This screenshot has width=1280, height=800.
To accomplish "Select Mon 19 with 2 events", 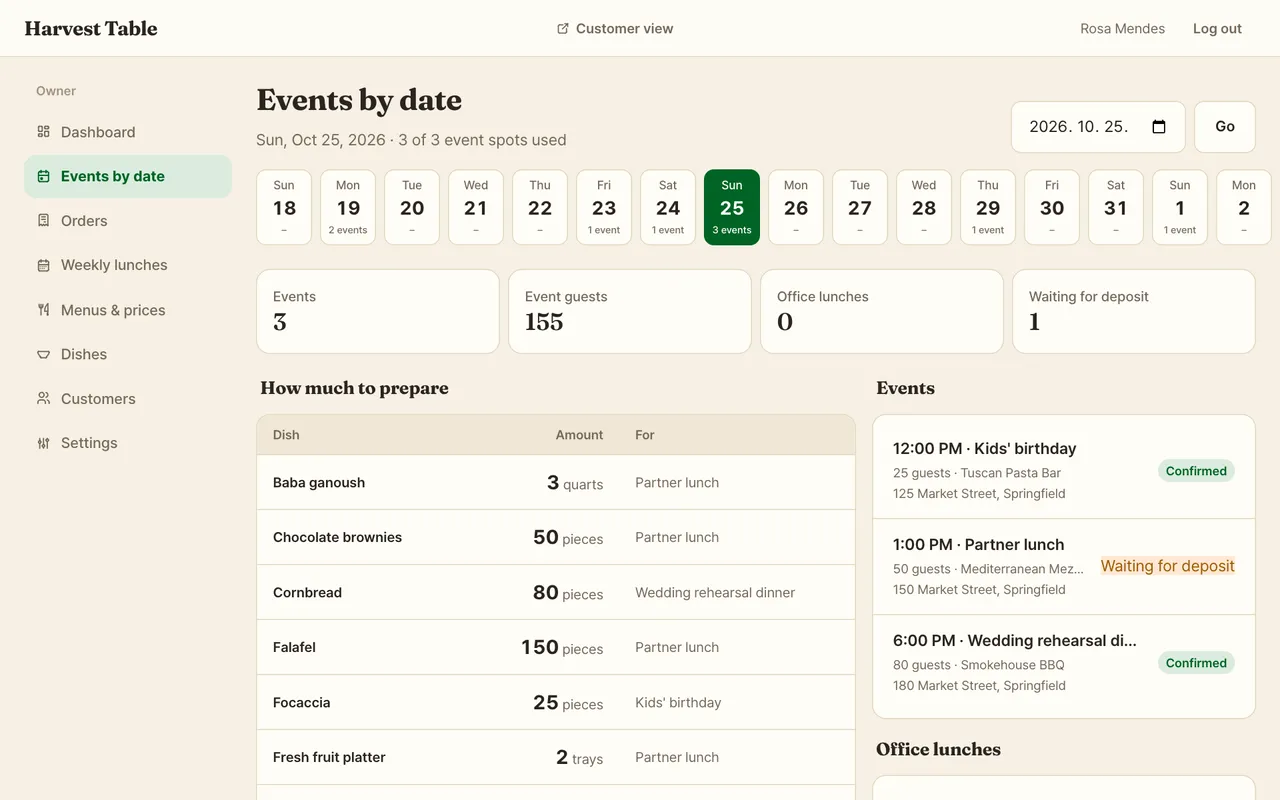I will coord(348,207).
